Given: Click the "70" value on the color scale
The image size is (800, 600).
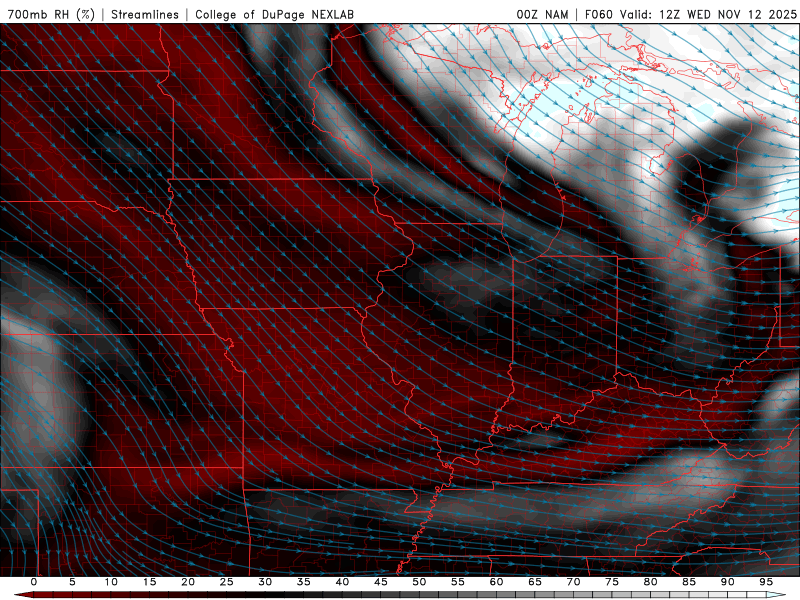Looking at the screenshot, I should click(x=573, y=582).
